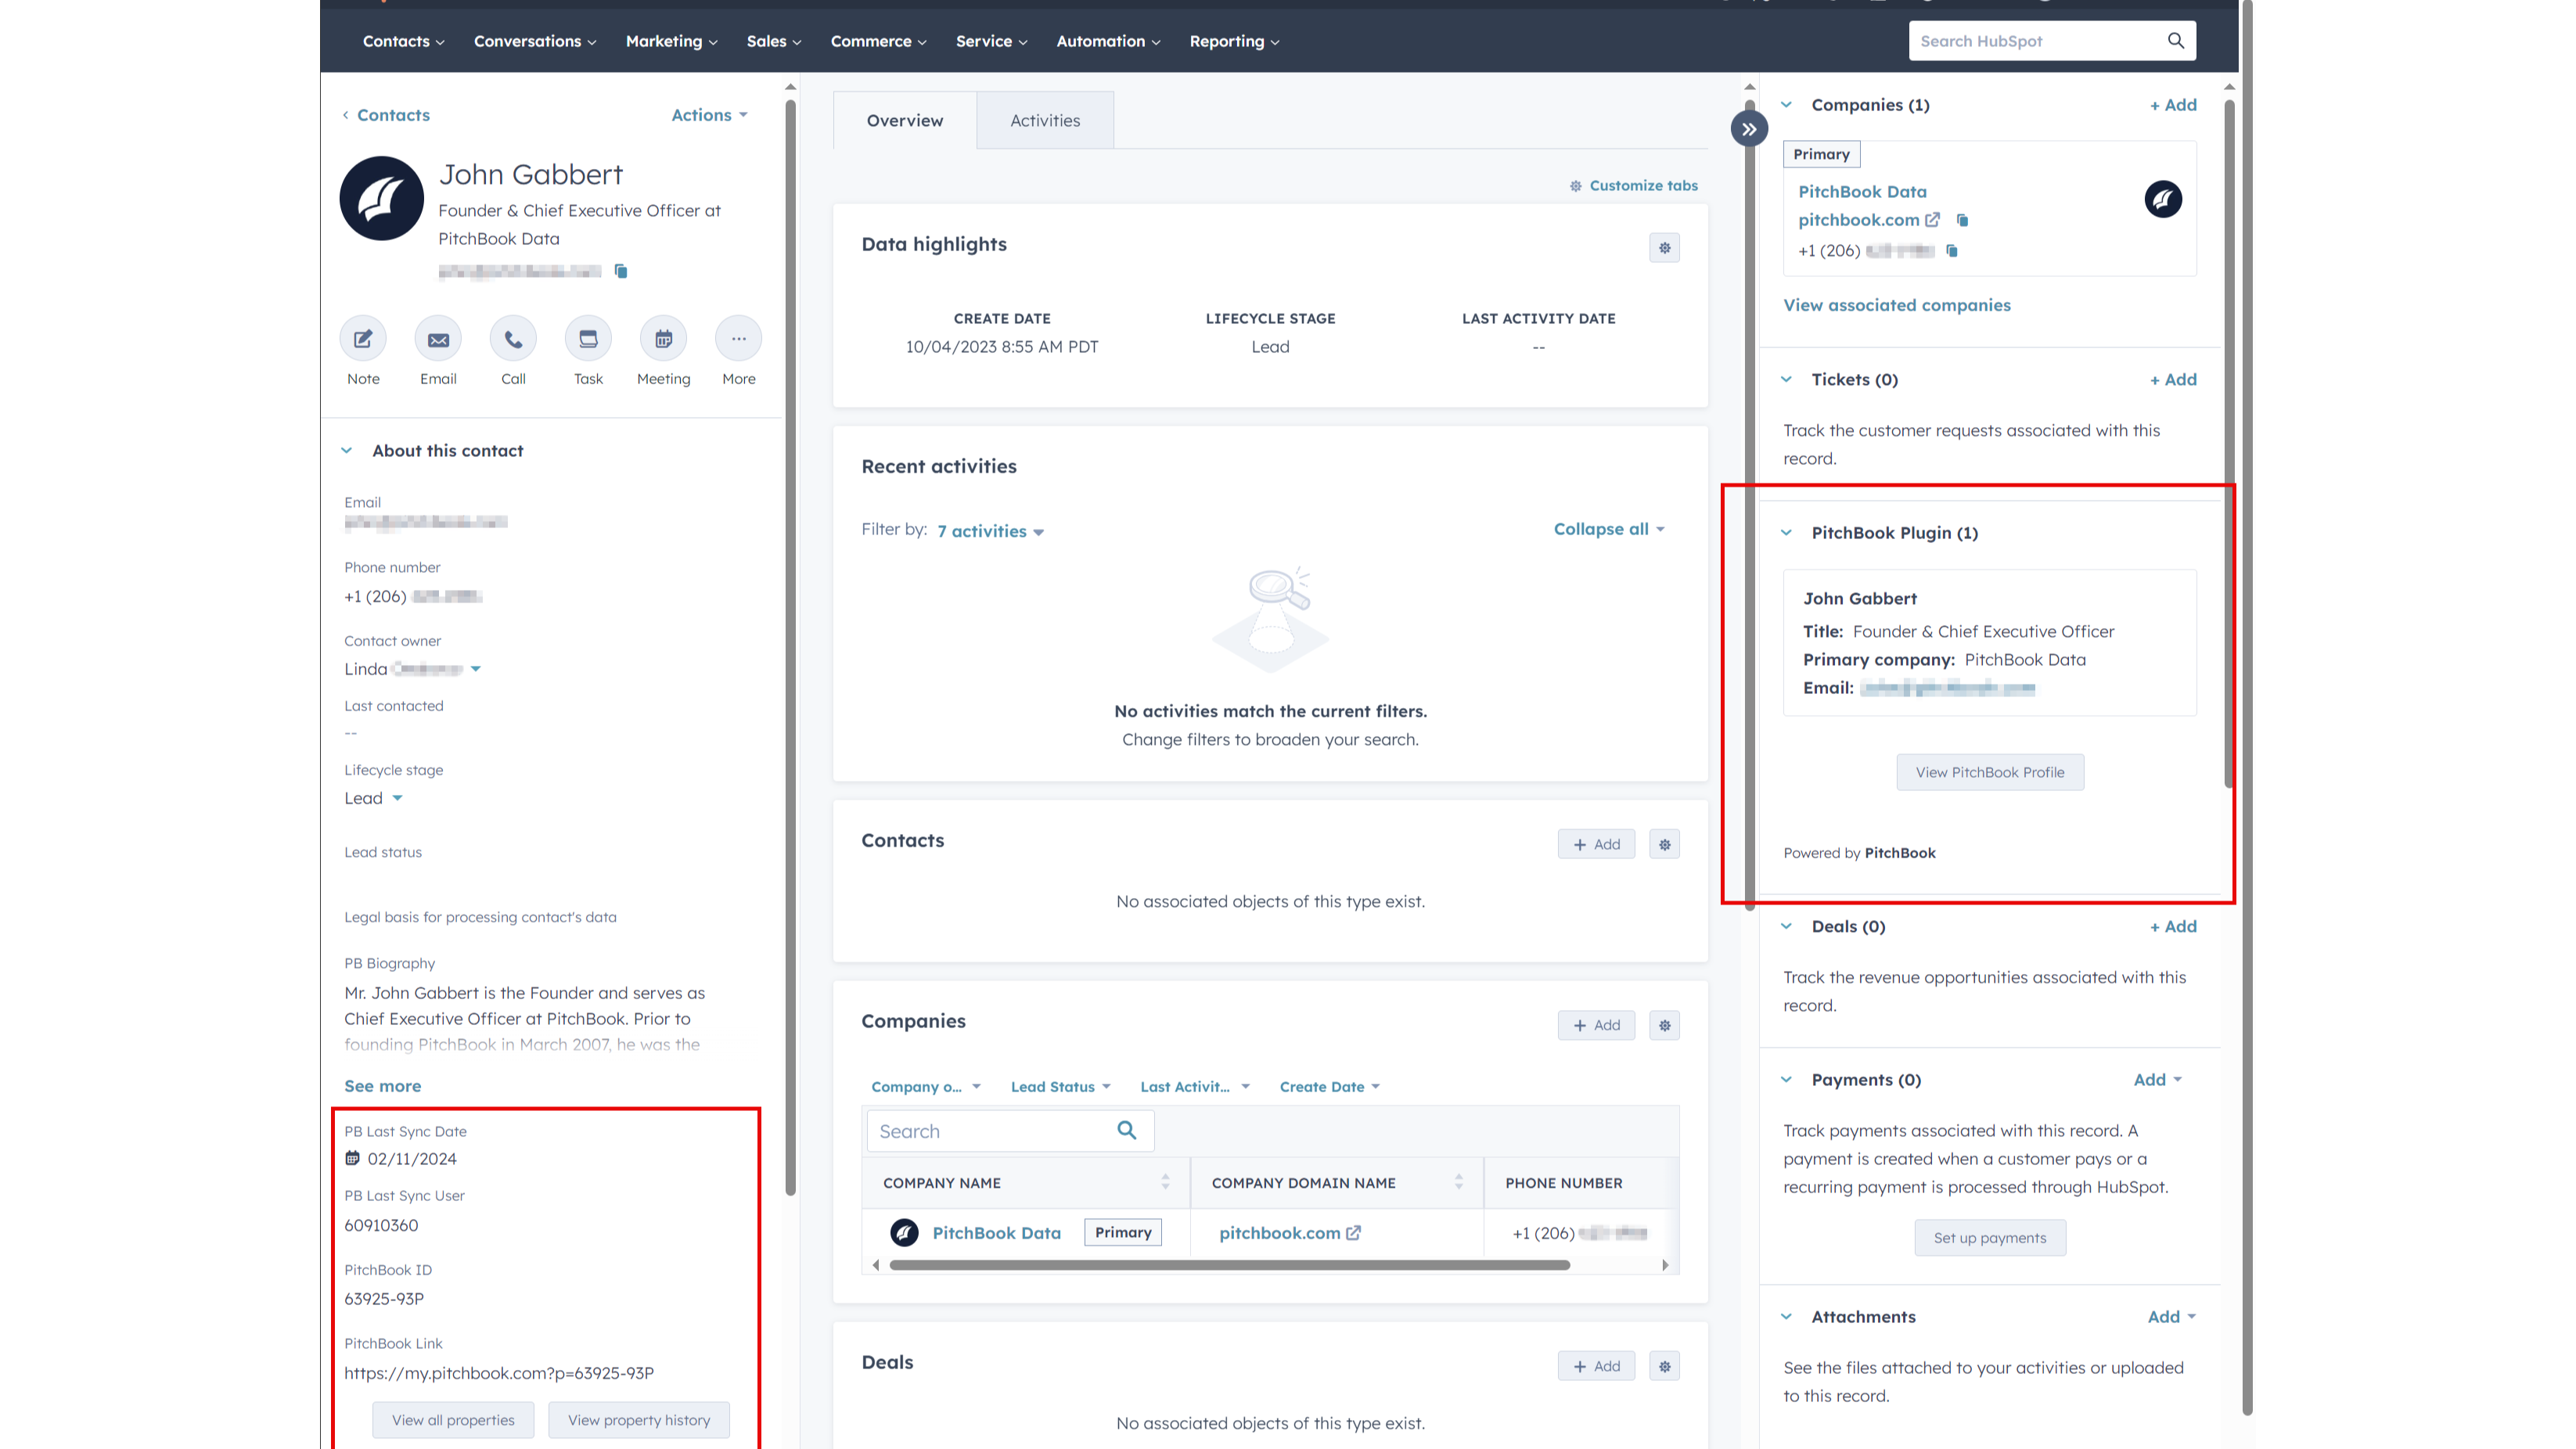Screen dimensions: 2576x1449
Task: Collapse the Tickets section
Action: pos(1786,379)
